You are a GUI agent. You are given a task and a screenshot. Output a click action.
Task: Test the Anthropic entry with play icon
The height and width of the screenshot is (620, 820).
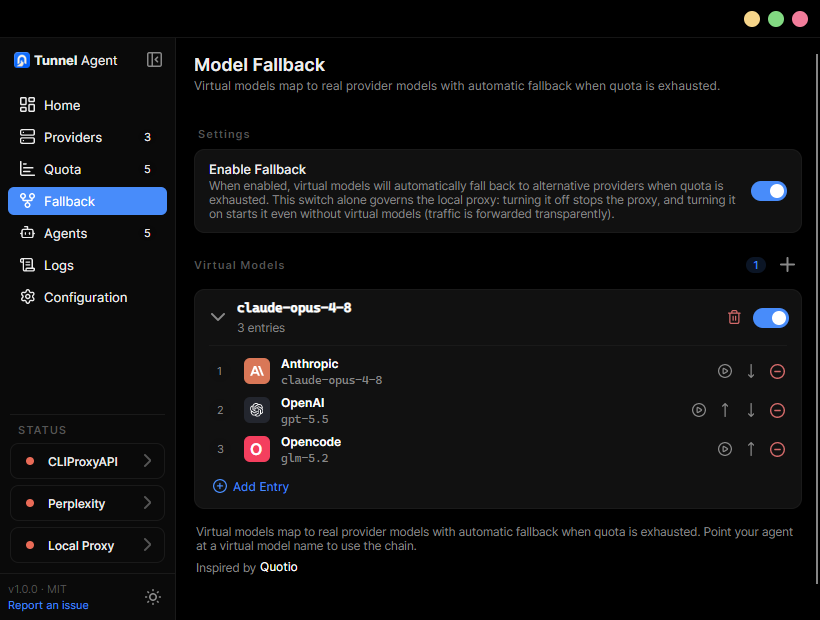tap(725, 371)
